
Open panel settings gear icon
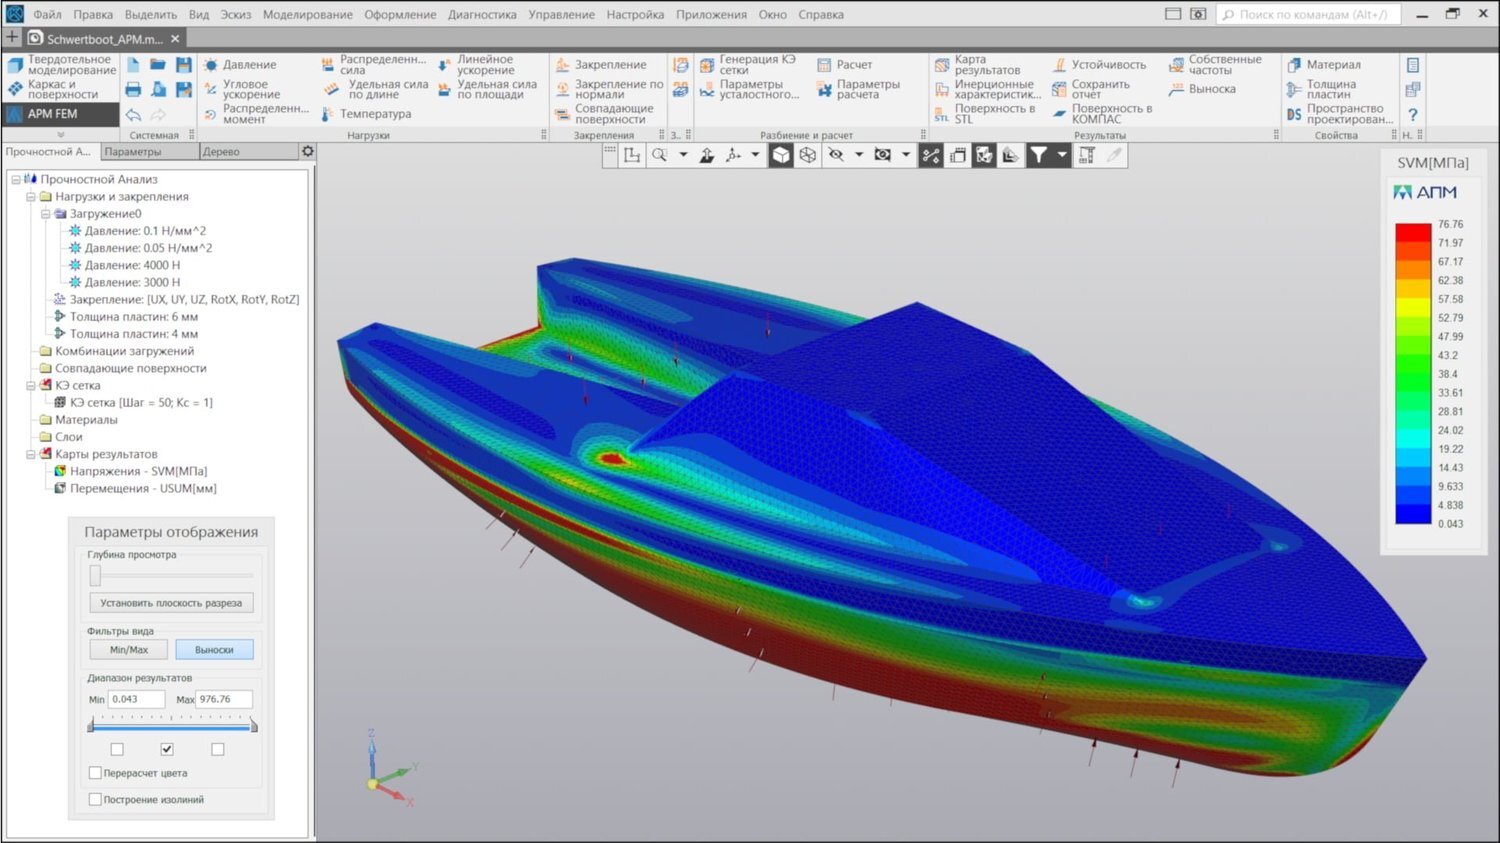308,151
